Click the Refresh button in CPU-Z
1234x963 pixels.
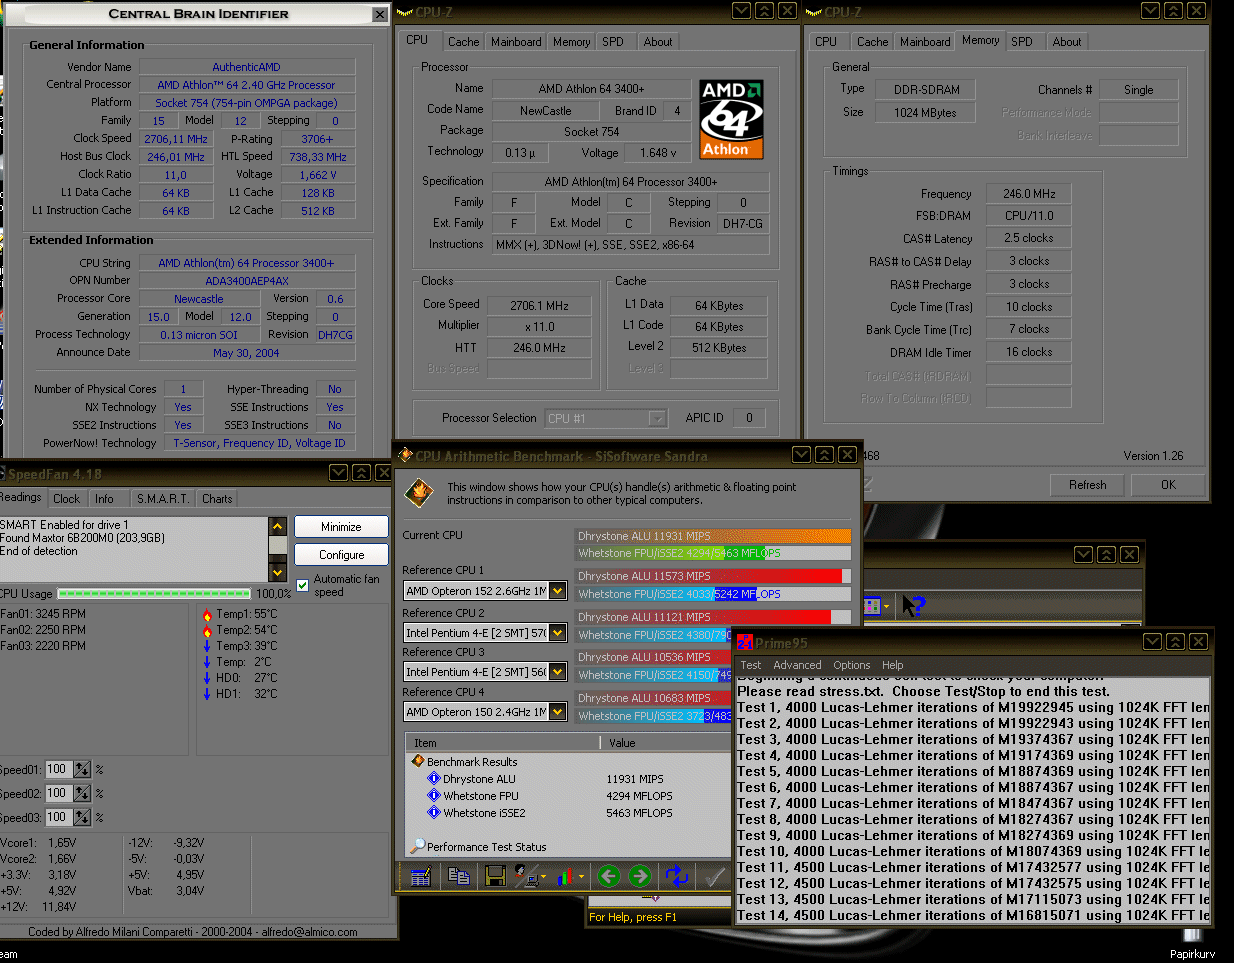click(x=1087, y=485)
